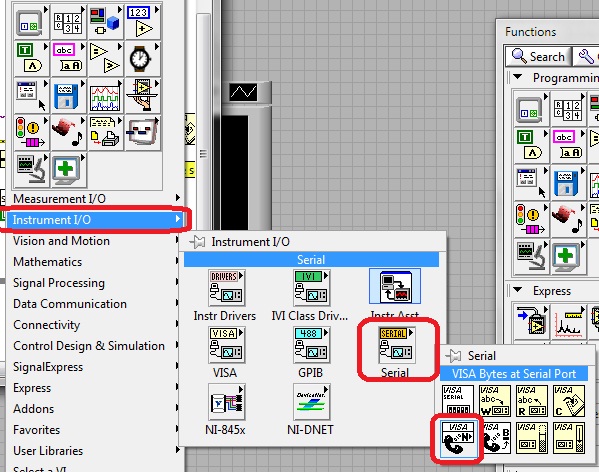Collapse the Programming section in Functions window

click(x=518, y=77)
